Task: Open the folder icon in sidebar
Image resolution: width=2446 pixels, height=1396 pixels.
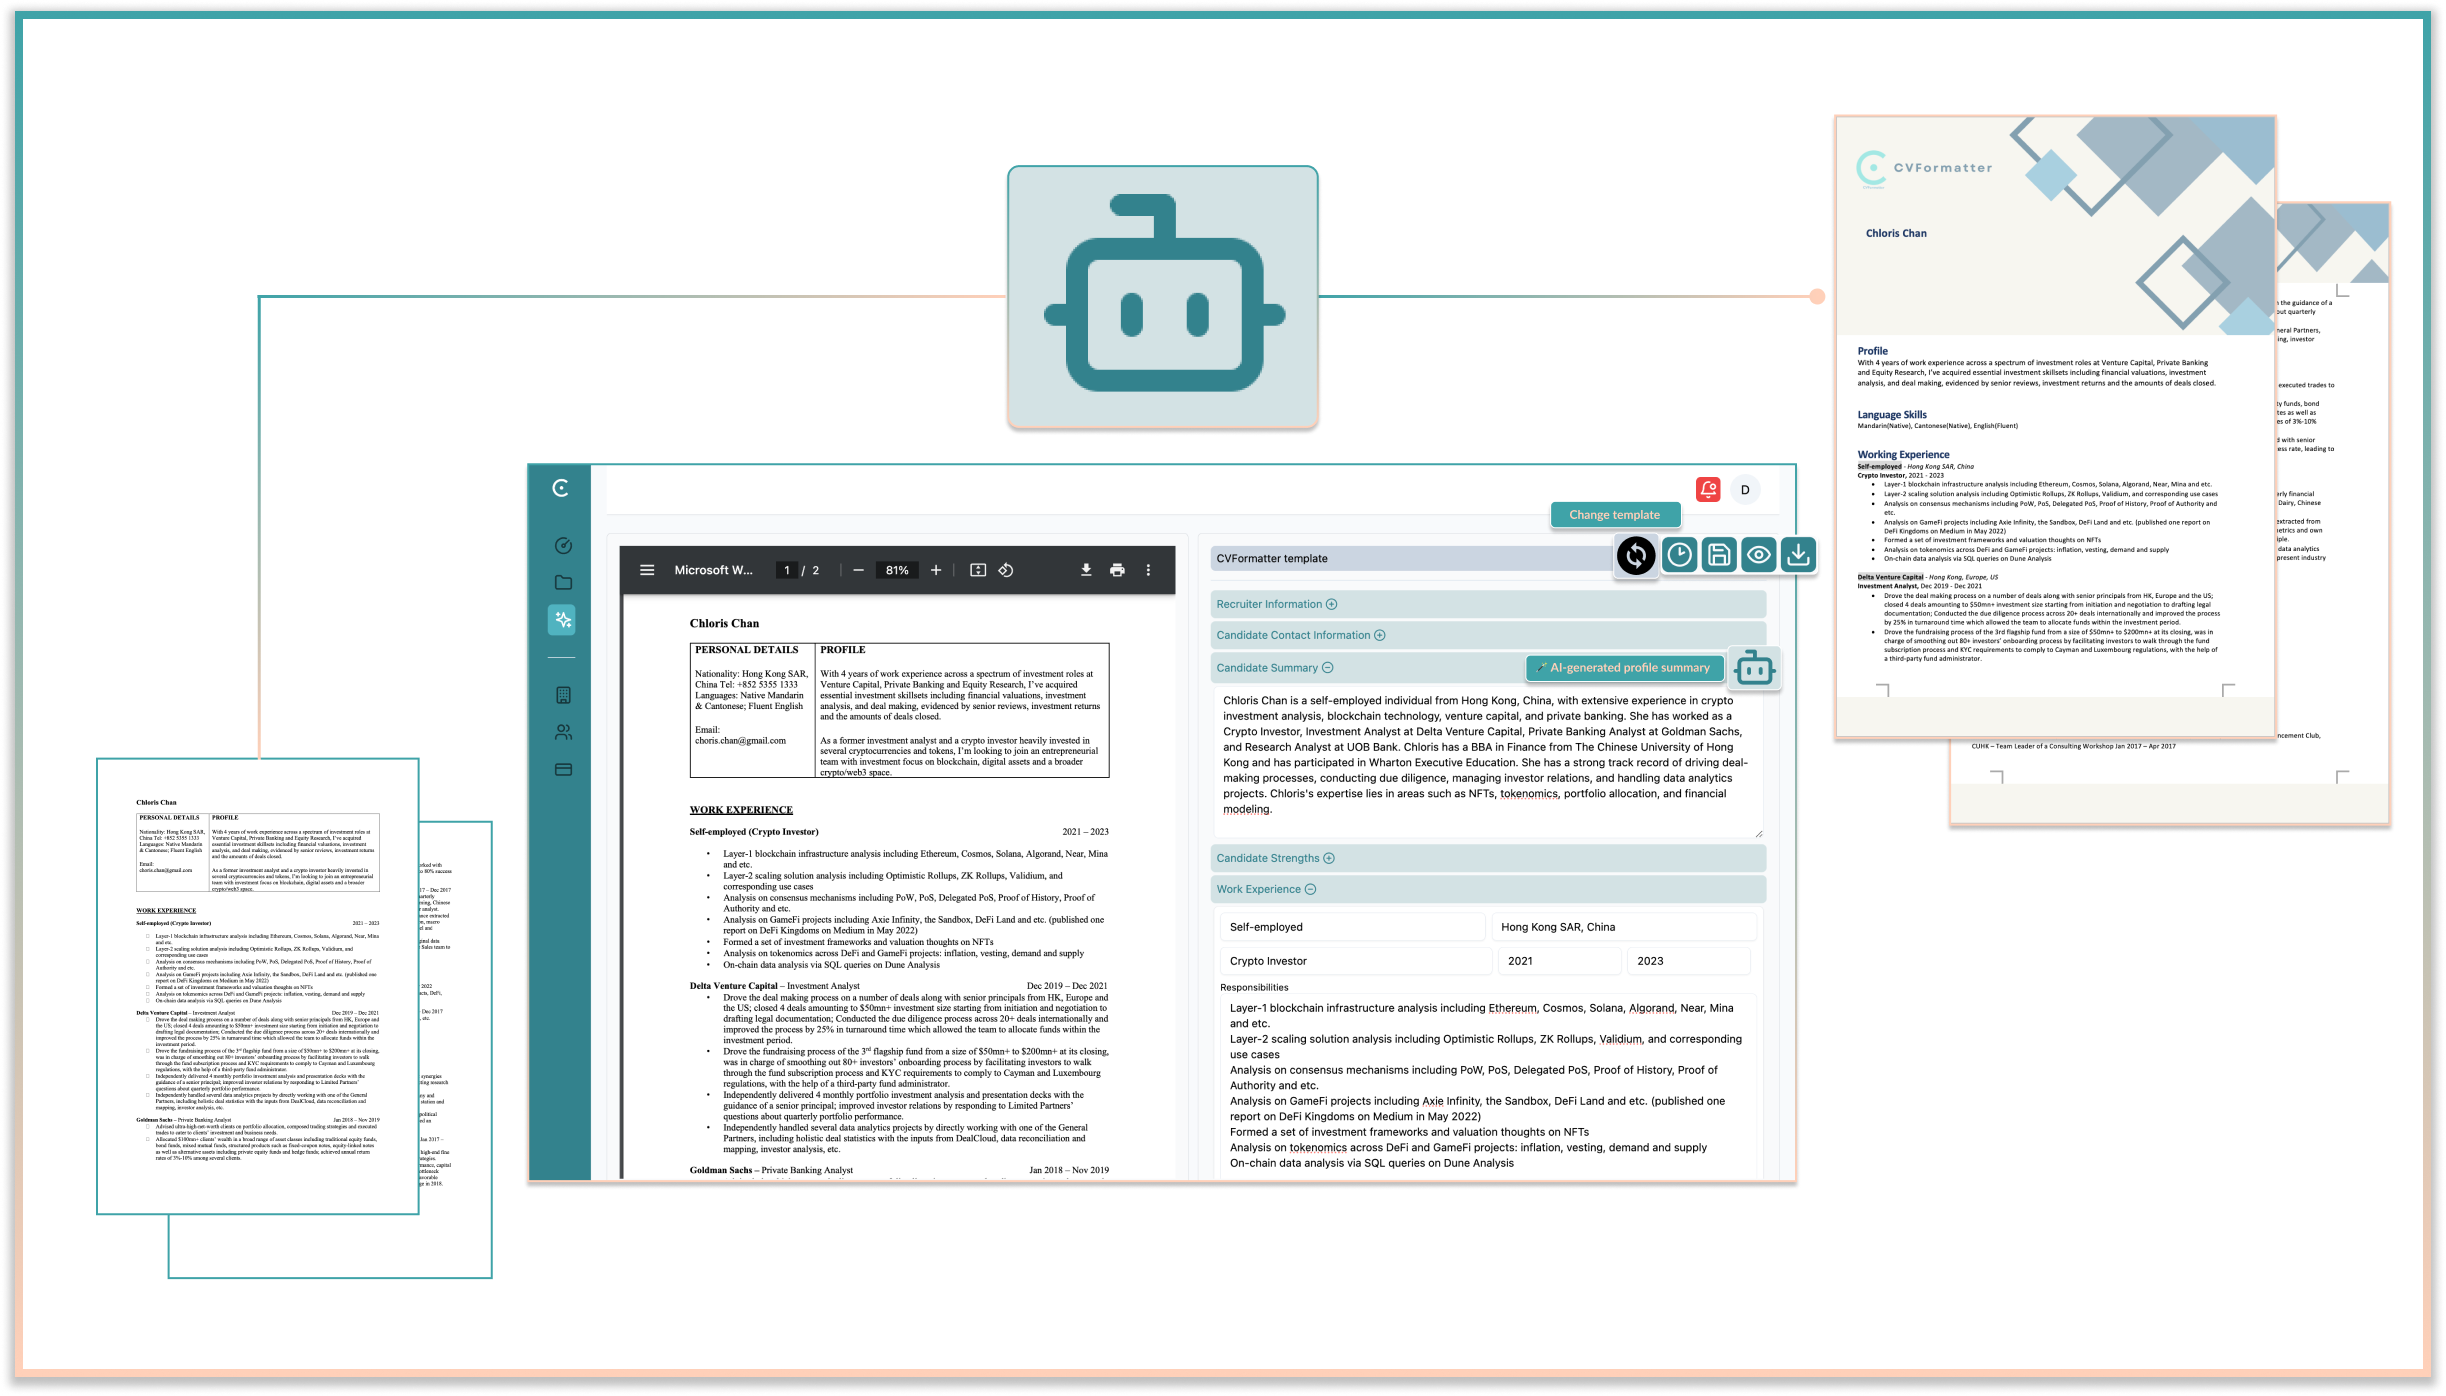Action: coord(563,583)
